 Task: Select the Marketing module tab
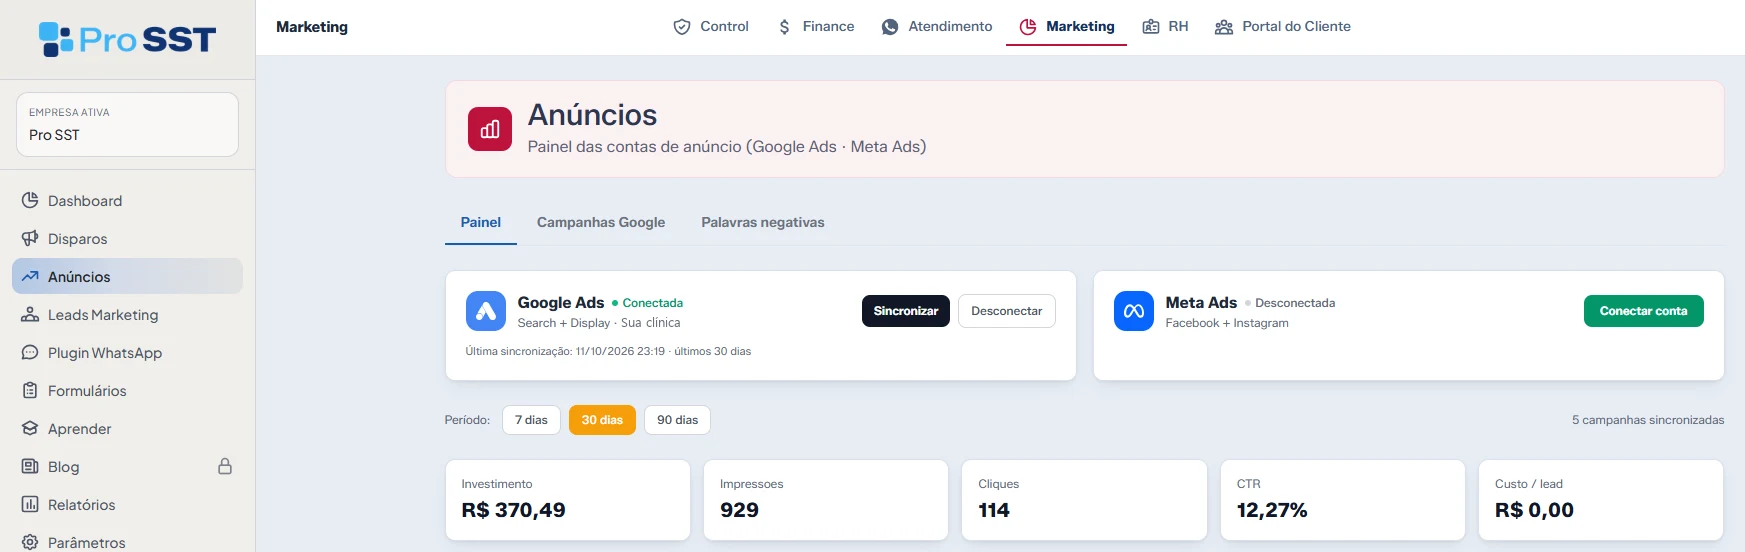(x=1066, y=27)
